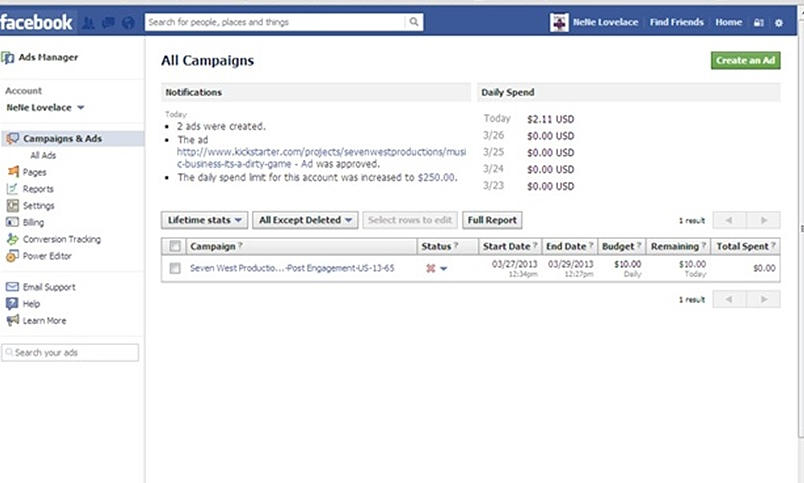Click the $250.00 spend limit link
Image resolution: width=804 pixels, height=483 pixels.
click(x=436, y=177)
